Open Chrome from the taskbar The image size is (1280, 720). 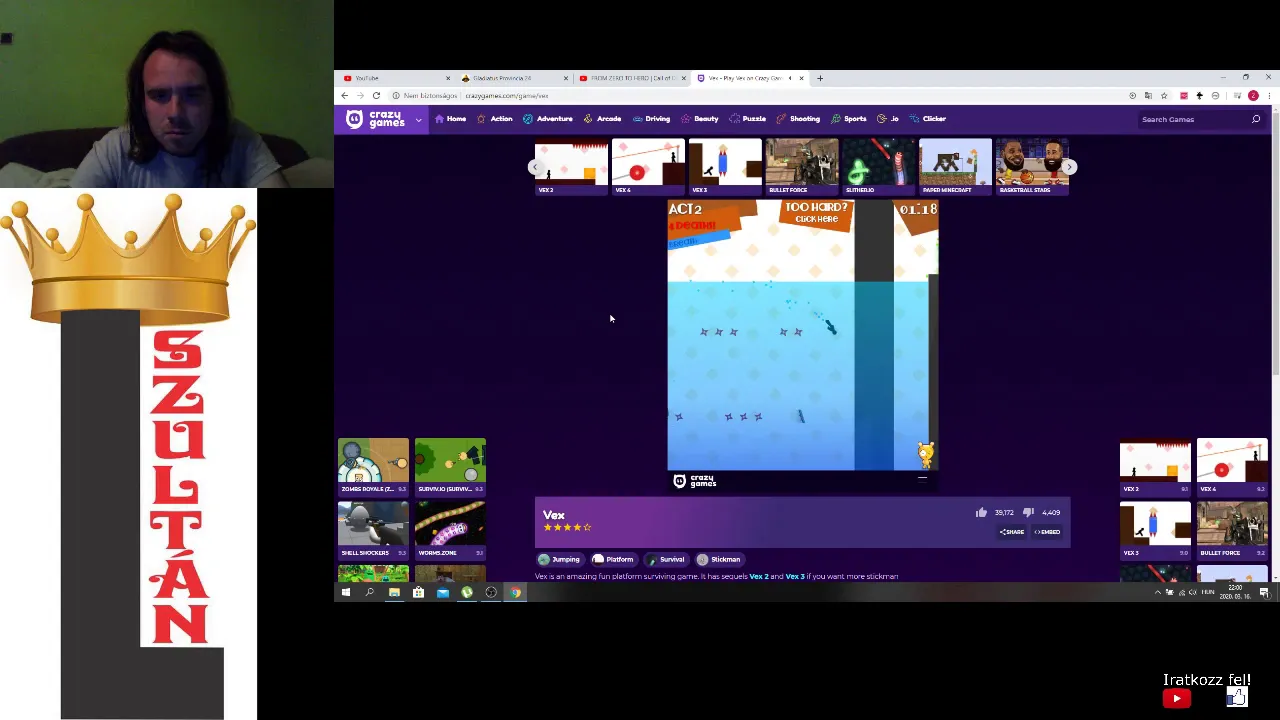tap(515, 593)
